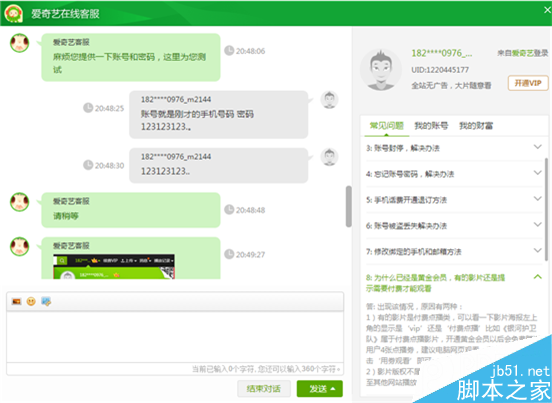Switch to the 我的账号 tab

pyautogui.click(x=431, y=126)
